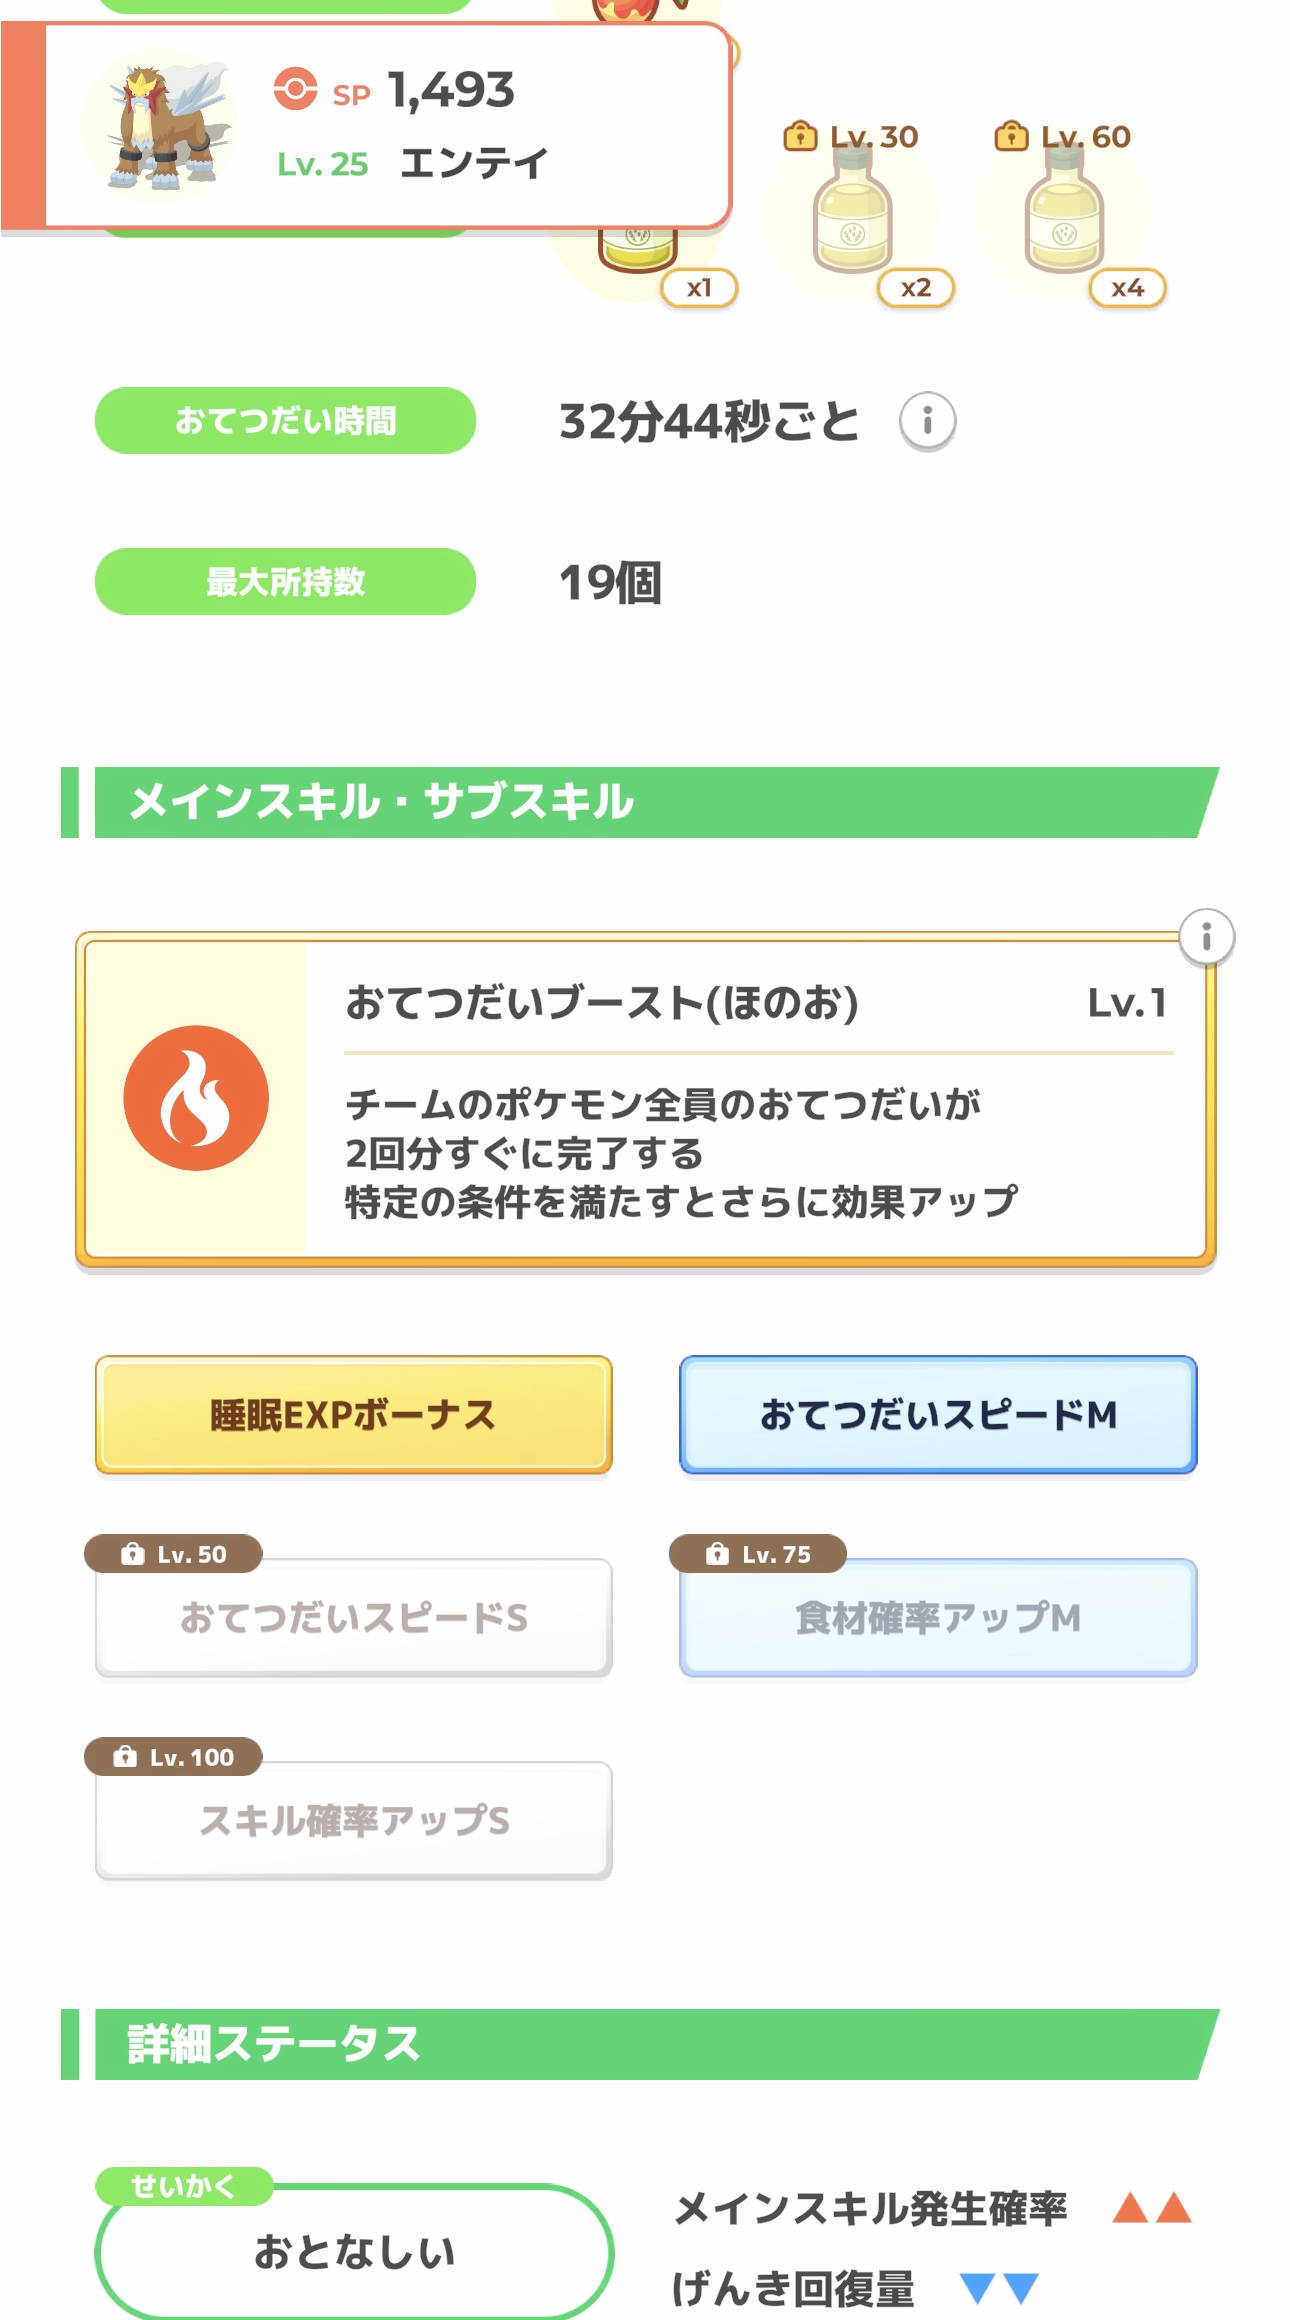Tap the info icon beside おてつだい時間
1290x2320 pixels.
[x=927, y=421]
